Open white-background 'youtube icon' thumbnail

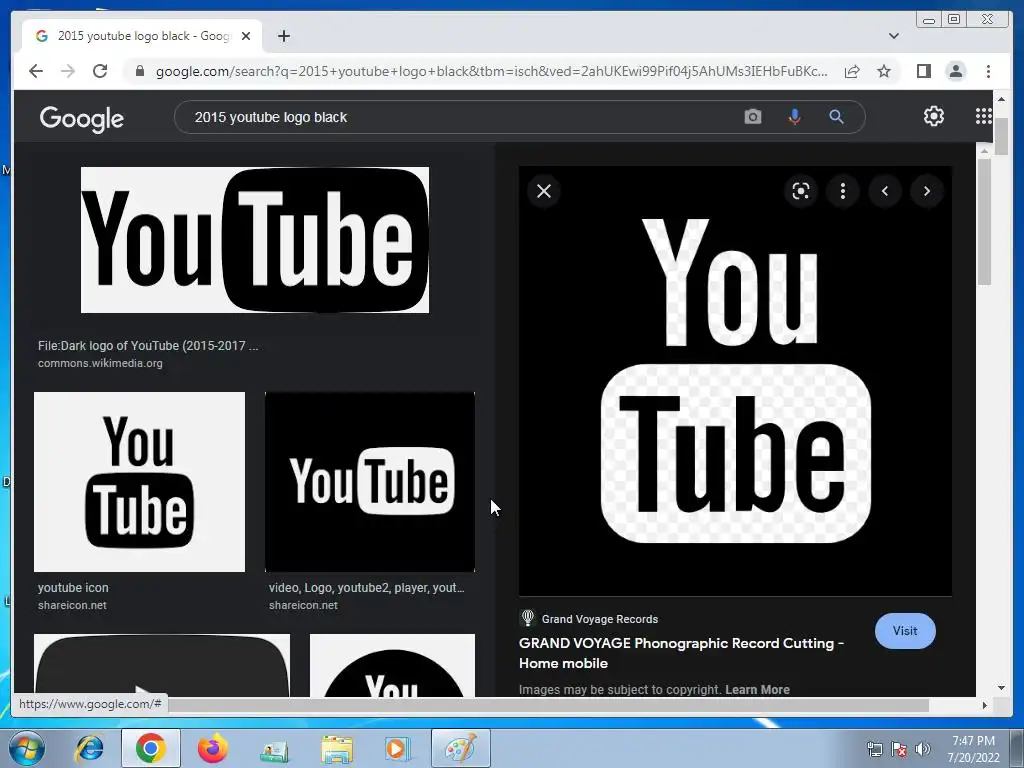[139, 482]
